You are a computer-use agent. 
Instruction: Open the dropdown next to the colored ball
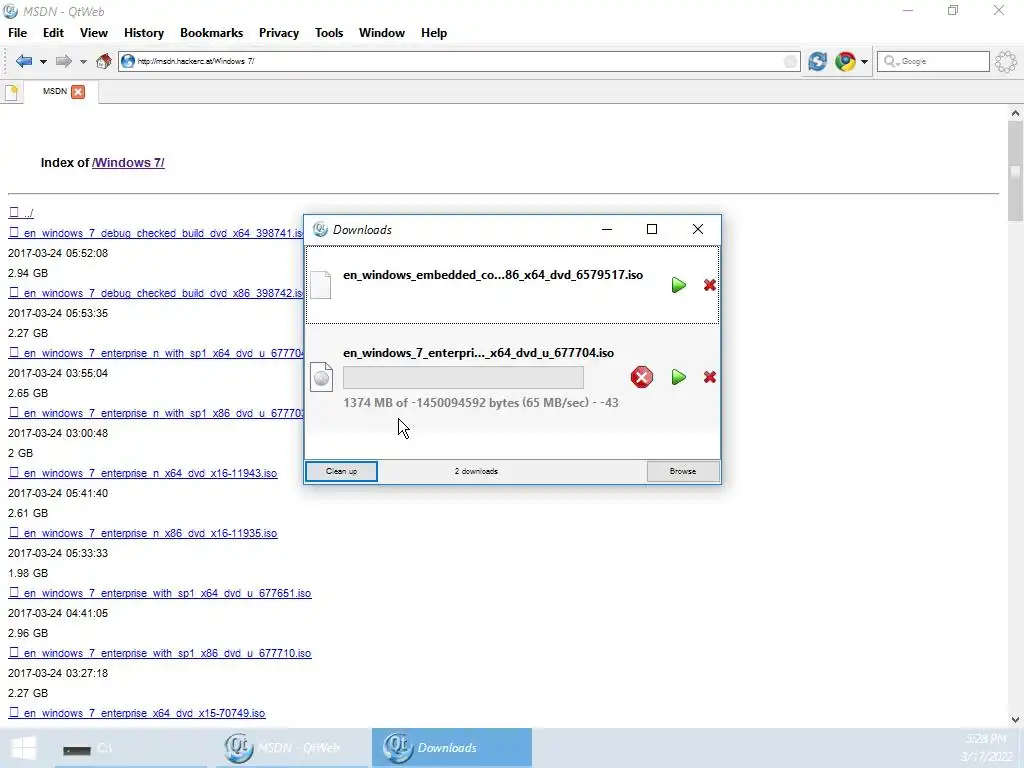[x=864, y=62]
